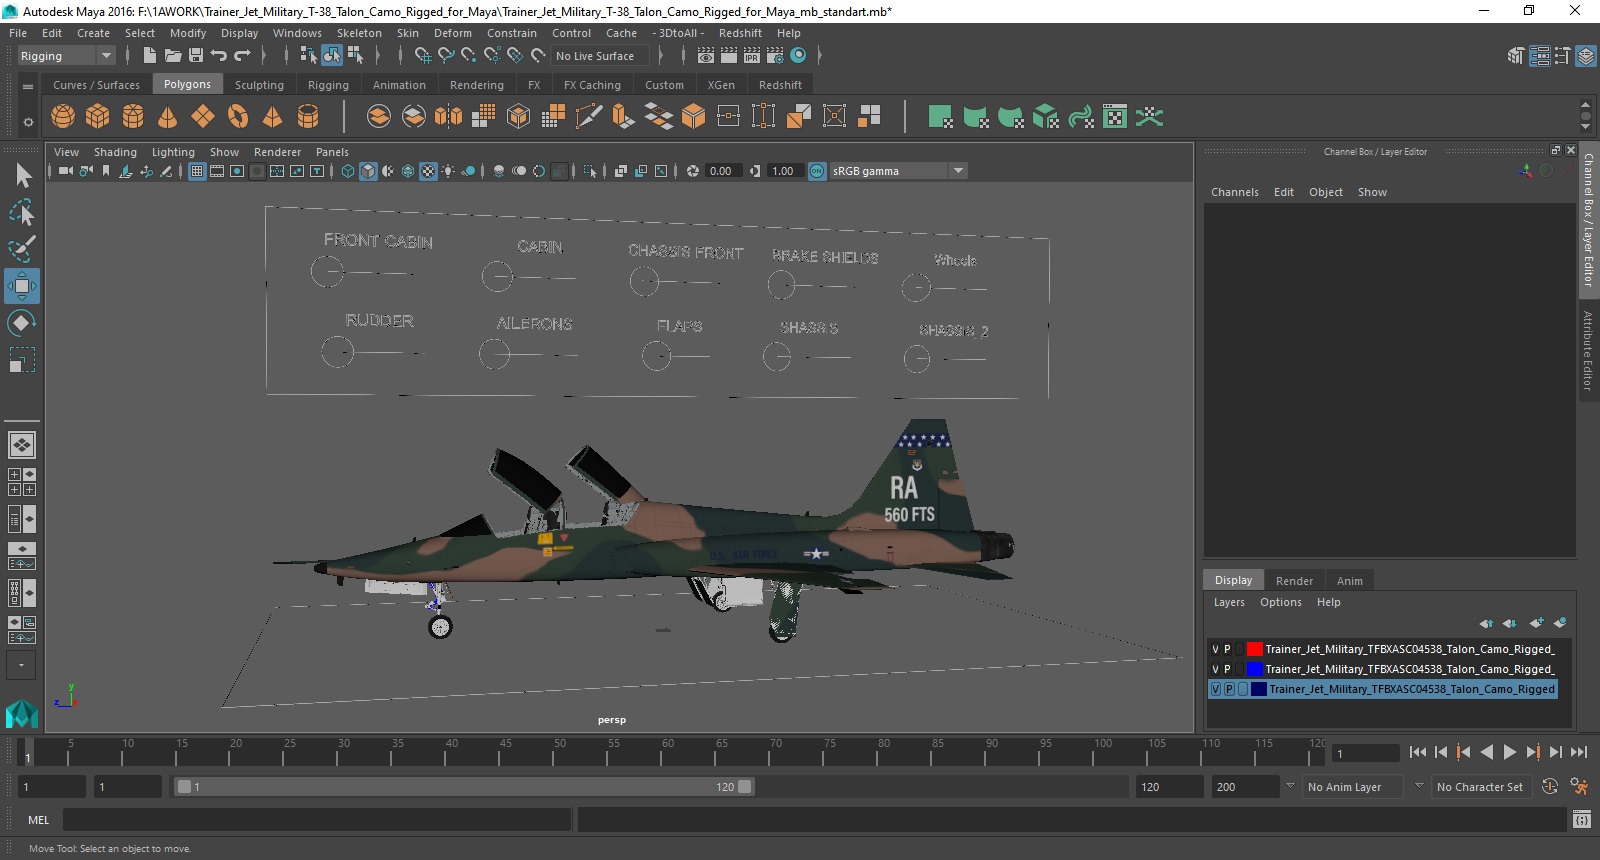
Task: Toggle playback P of blue layer
Action: 1228,669
